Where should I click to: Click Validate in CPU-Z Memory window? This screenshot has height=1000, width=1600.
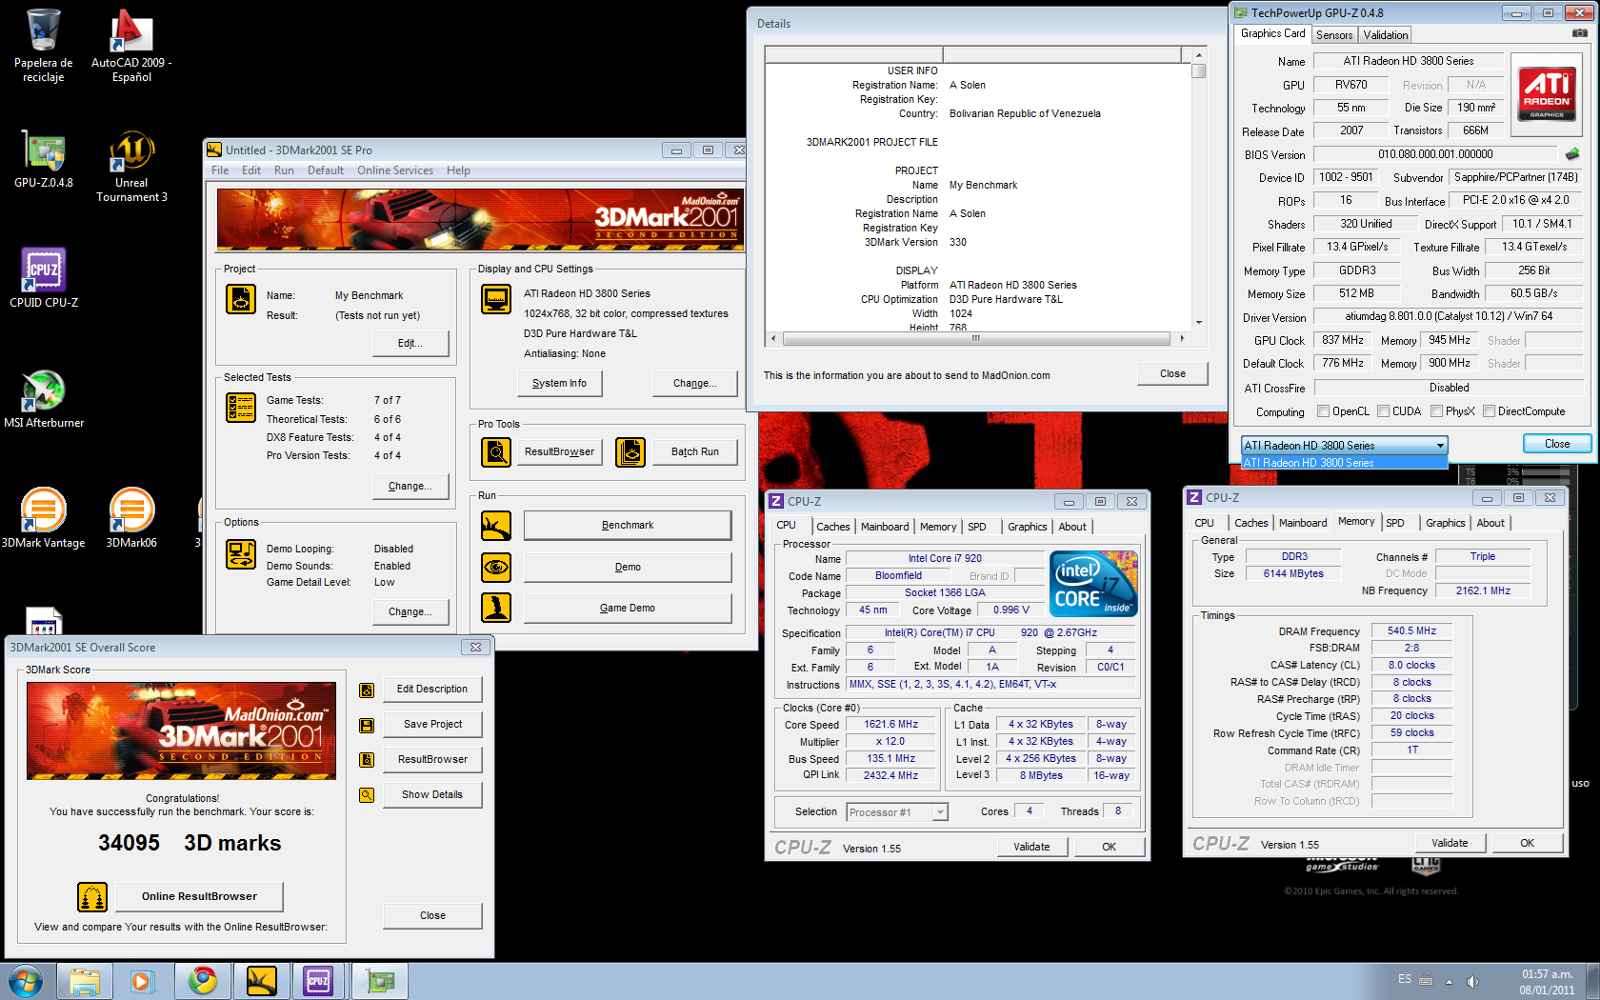tap(1449, 843)
